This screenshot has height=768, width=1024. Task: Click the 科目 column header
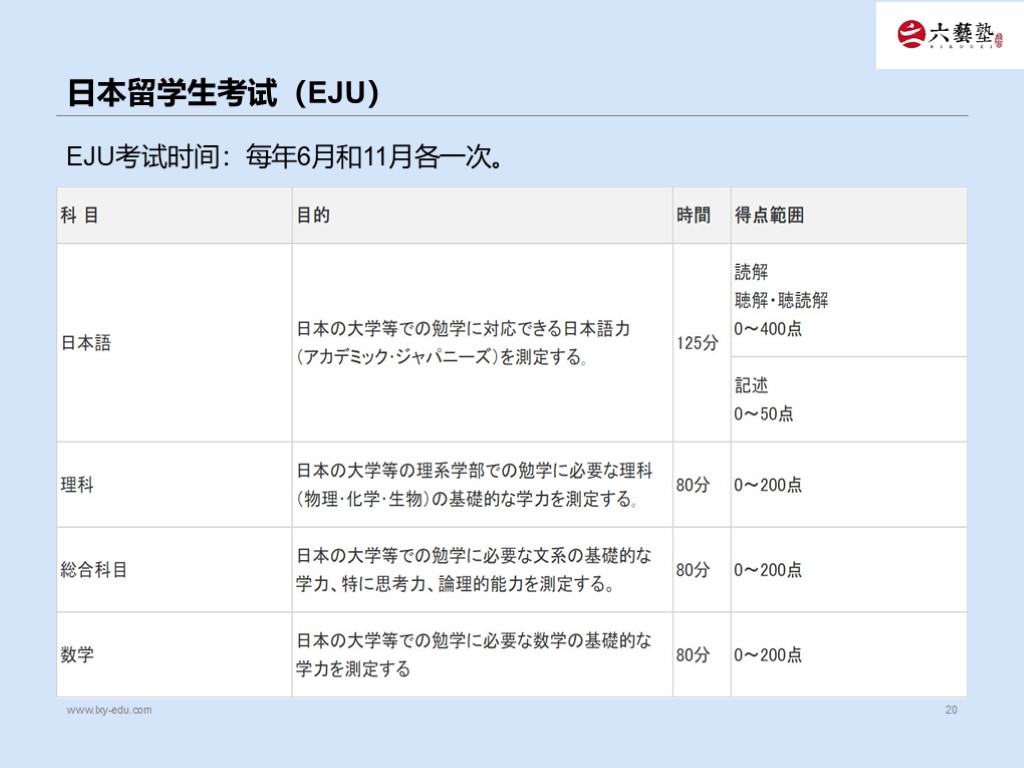pos(80,215)
